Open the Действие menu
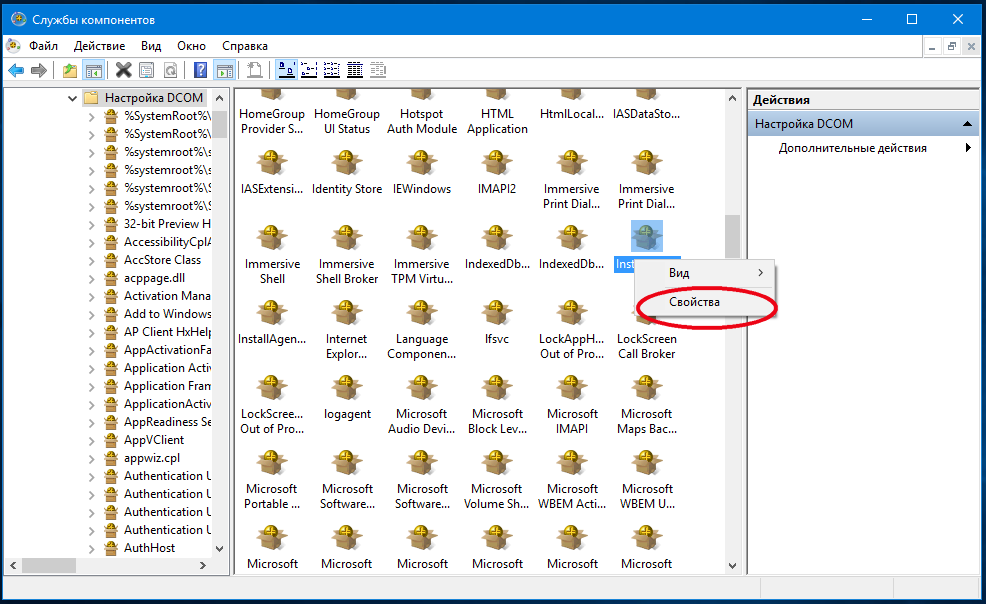 coord(99,46)
